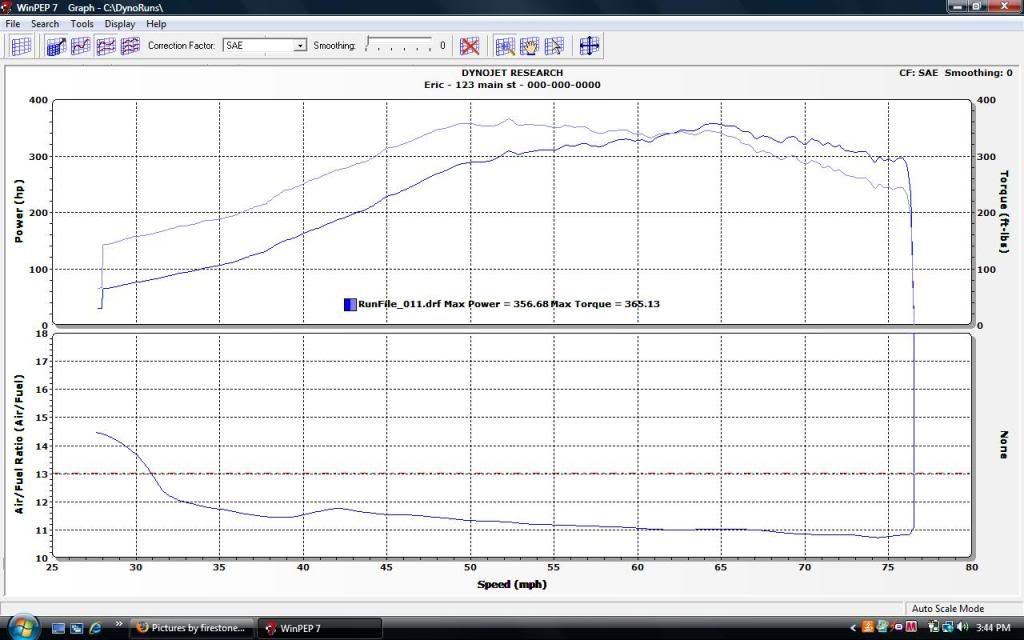Select the single-run graph icon
The height and width of the screenshot is (640, 1024).
click(56, 46)
